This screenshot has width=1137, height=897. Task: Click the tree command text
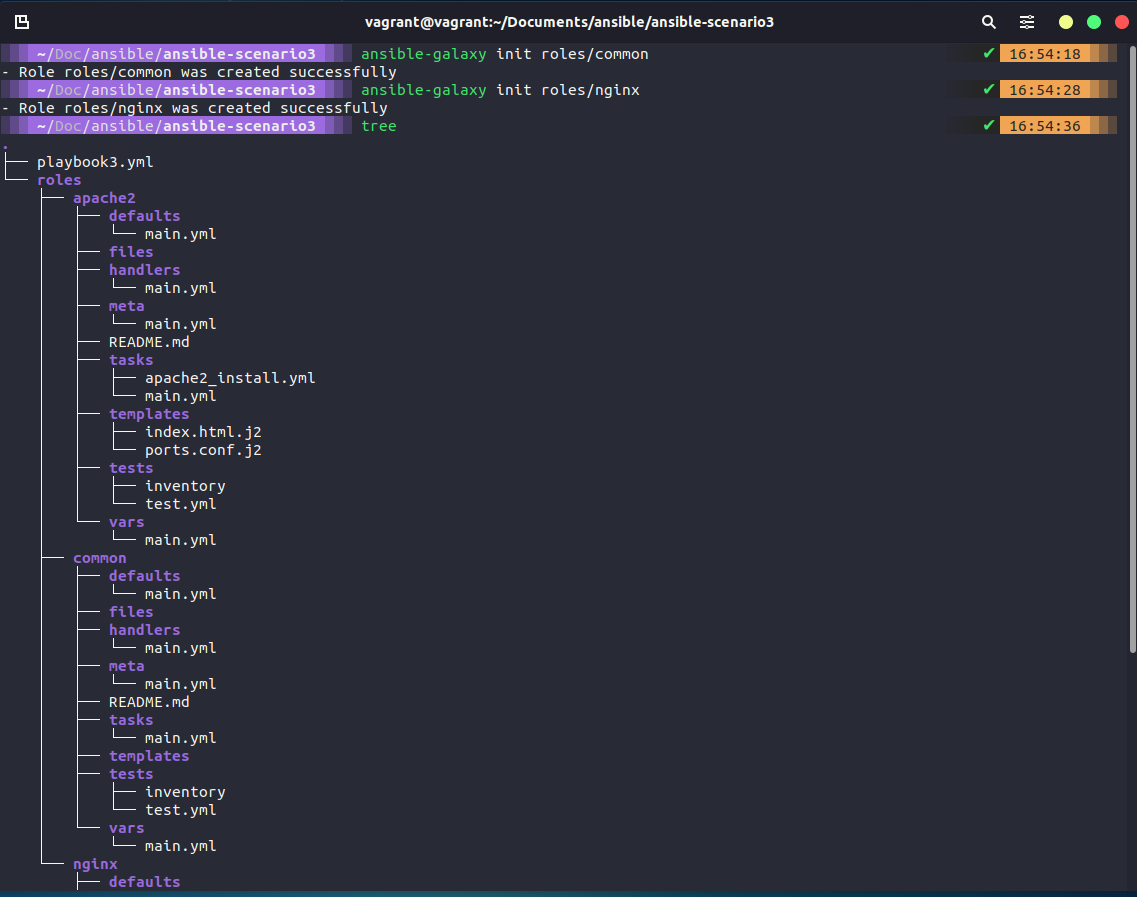[x=378, y=125]
